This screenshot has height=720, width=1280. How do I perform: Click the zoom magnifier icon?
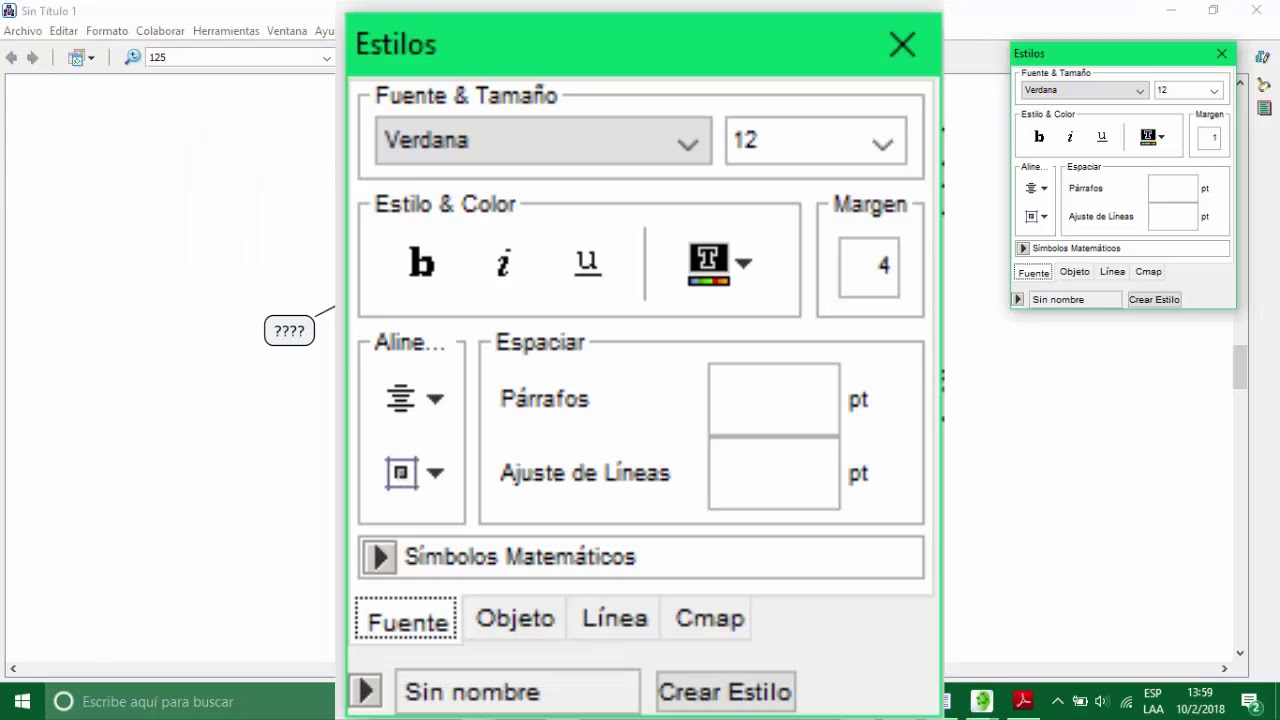[132, 58]
